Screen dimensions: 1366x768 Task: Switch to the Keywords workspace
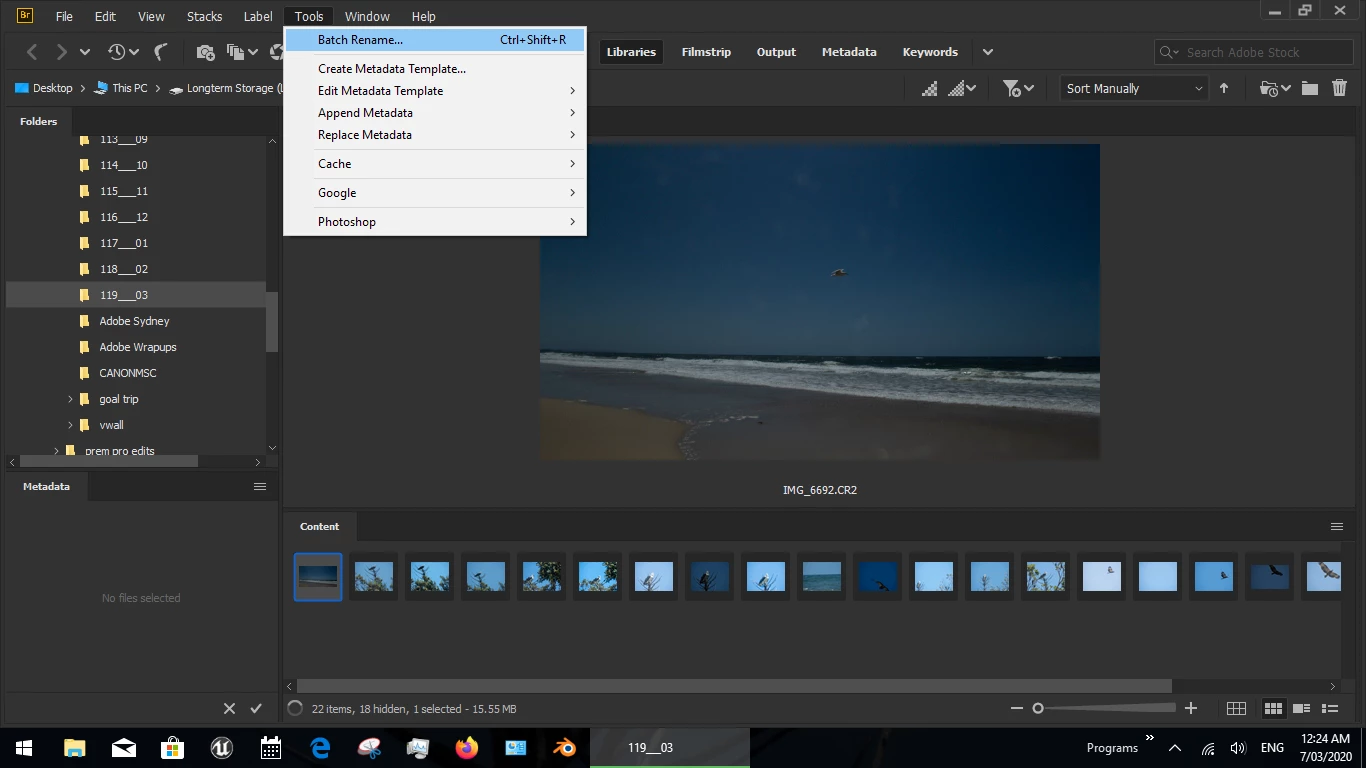(x=930, y=52)
